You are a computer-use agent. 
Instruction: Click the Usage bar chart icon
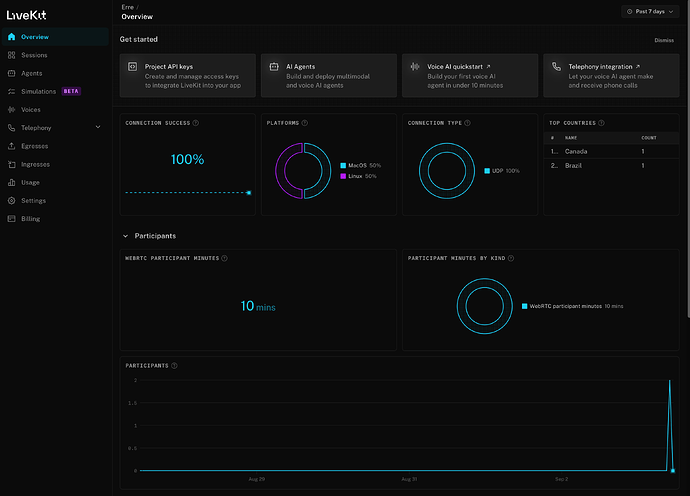(11, 182)
